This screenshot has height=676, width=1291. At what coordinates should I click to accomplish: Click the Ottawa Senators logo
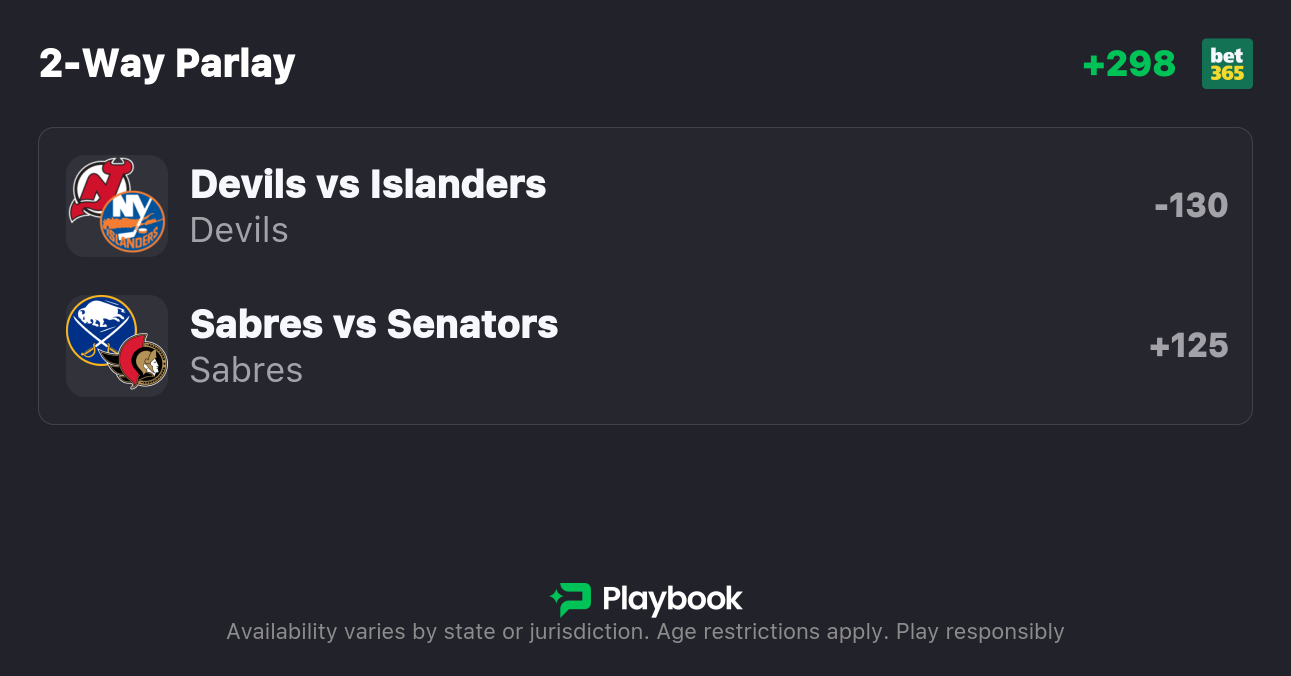(x=137, y=361)
